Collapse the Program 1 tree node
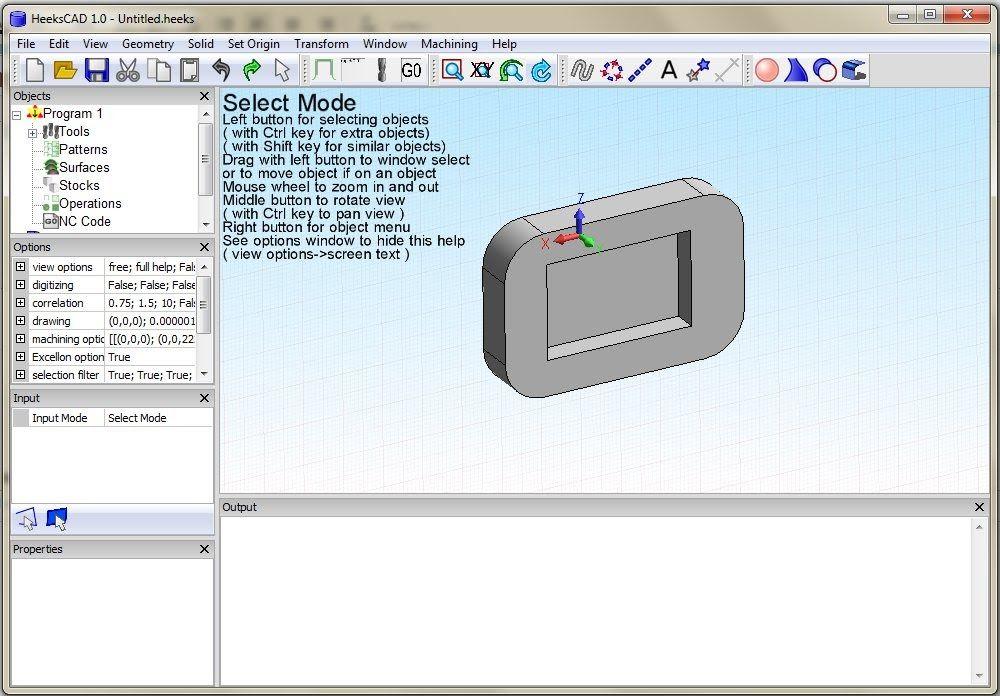Screen dimensions: 1000x696 17,115
